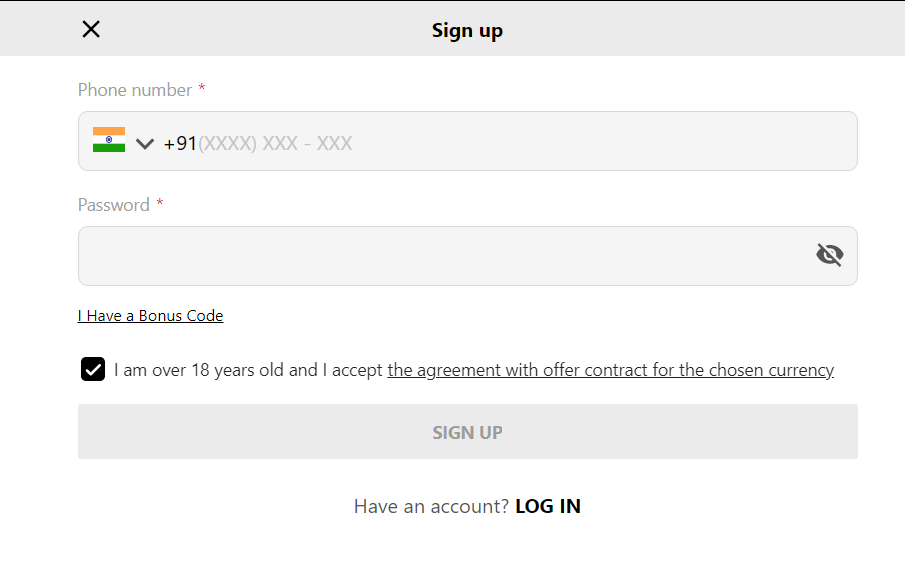The height and width of the screenshot is (581, 905).
Task: Click the asterisk beside Password
Action: 160,205
